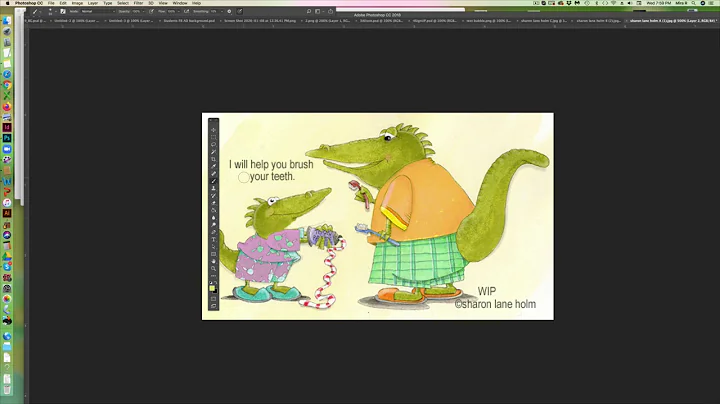This screenshot has width=720, height=404.
Task: Open smoothing options gear icon
Action: 229,11
